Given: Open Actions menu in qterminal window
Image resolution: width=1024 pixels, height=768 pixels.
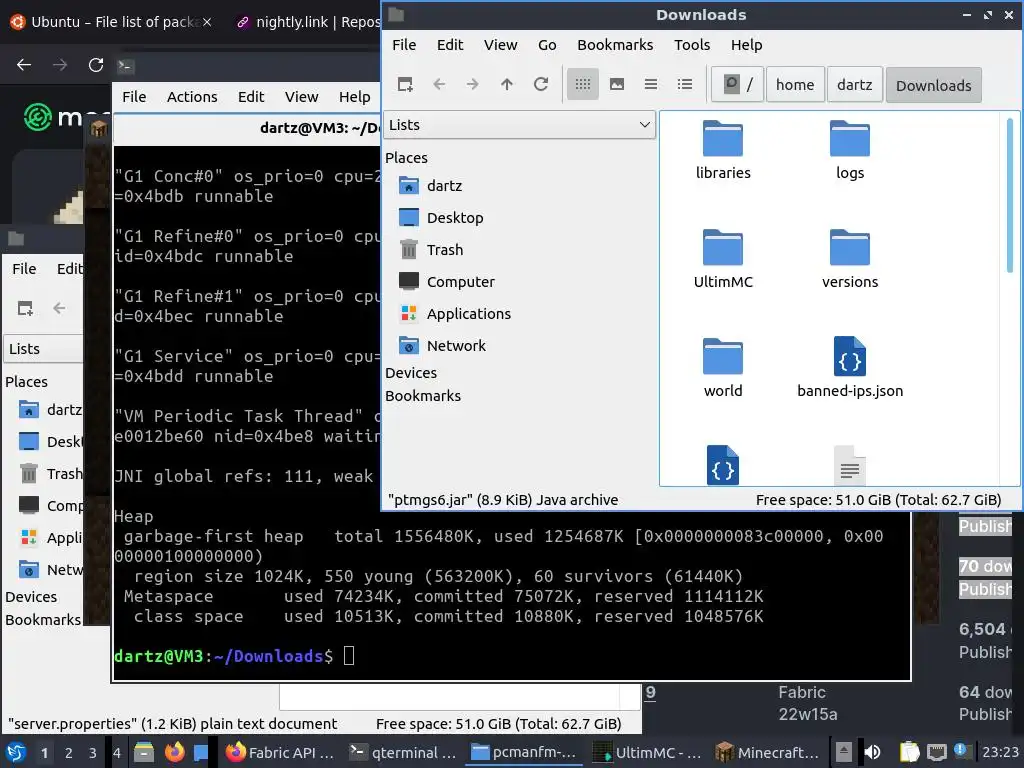Looking at the screenshot, I should coord(192,97).
